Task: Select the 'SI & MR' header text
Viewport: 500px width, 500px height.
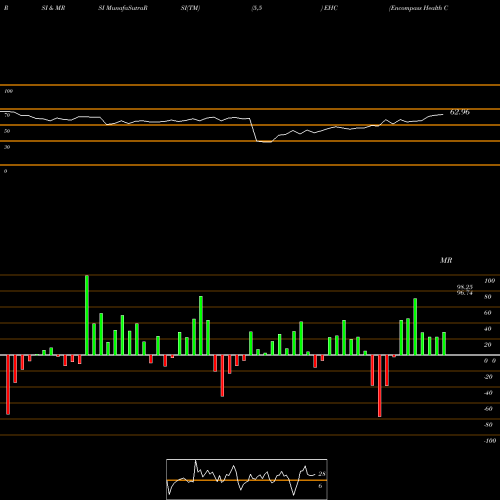Action: 53,8
